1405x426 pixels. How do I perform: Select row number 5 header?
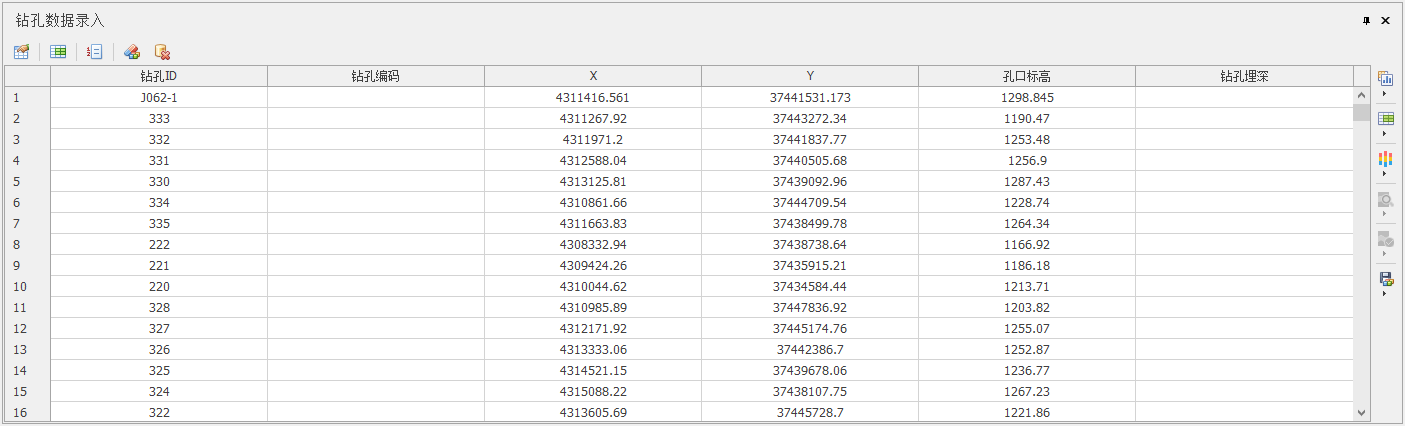[x=27, y=182]
